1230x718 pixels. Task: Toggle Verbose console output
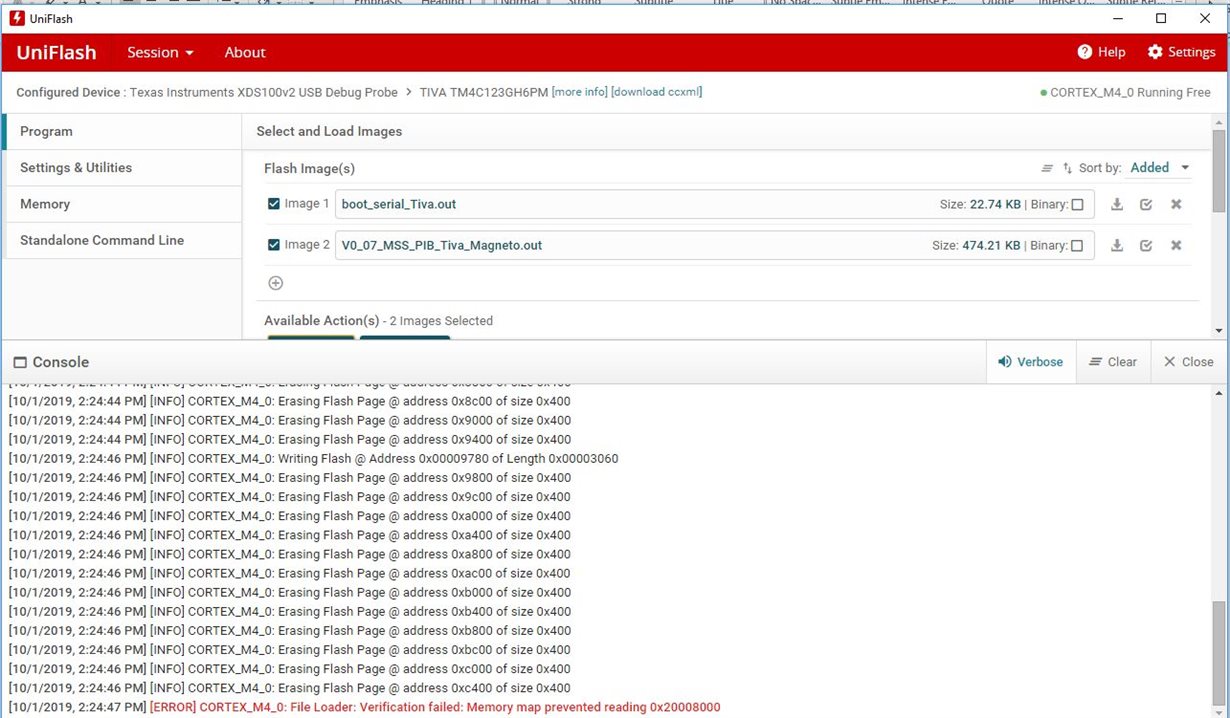coord(1031,362)
